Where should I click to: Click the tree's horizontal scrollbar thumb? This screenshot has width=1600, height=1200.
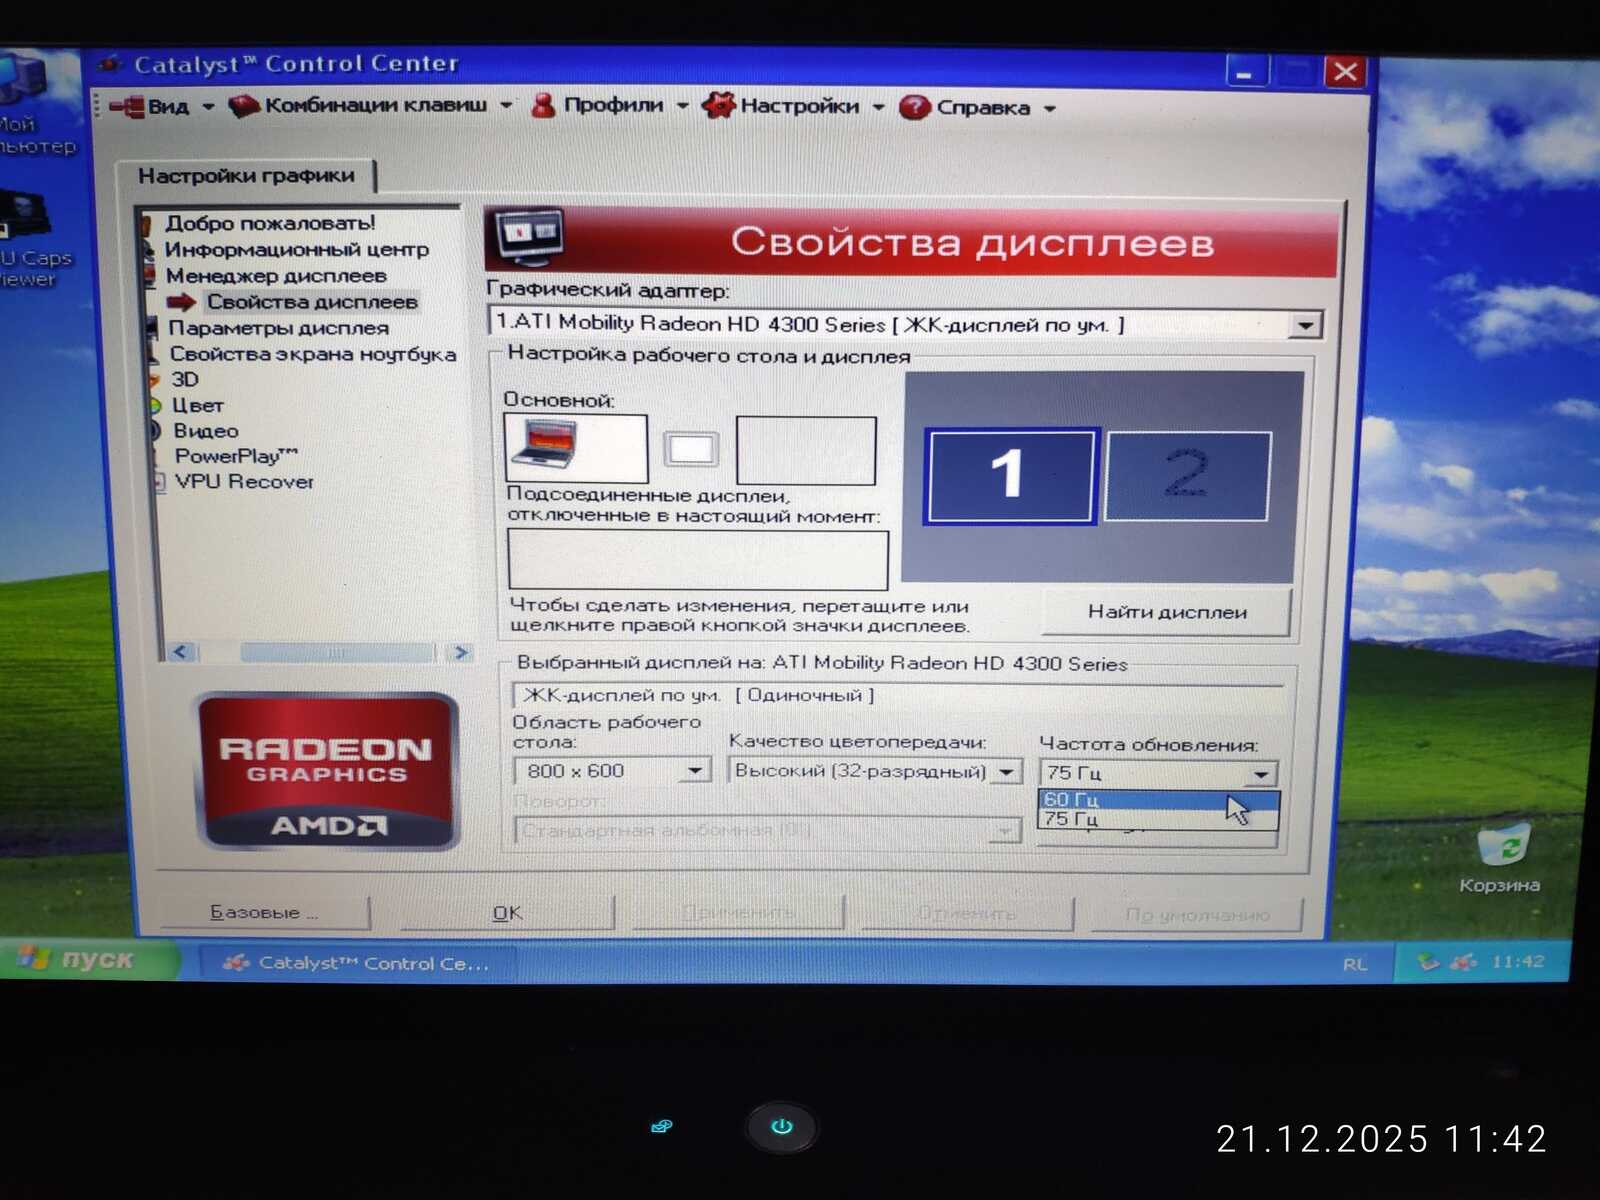tap(336, 653)
